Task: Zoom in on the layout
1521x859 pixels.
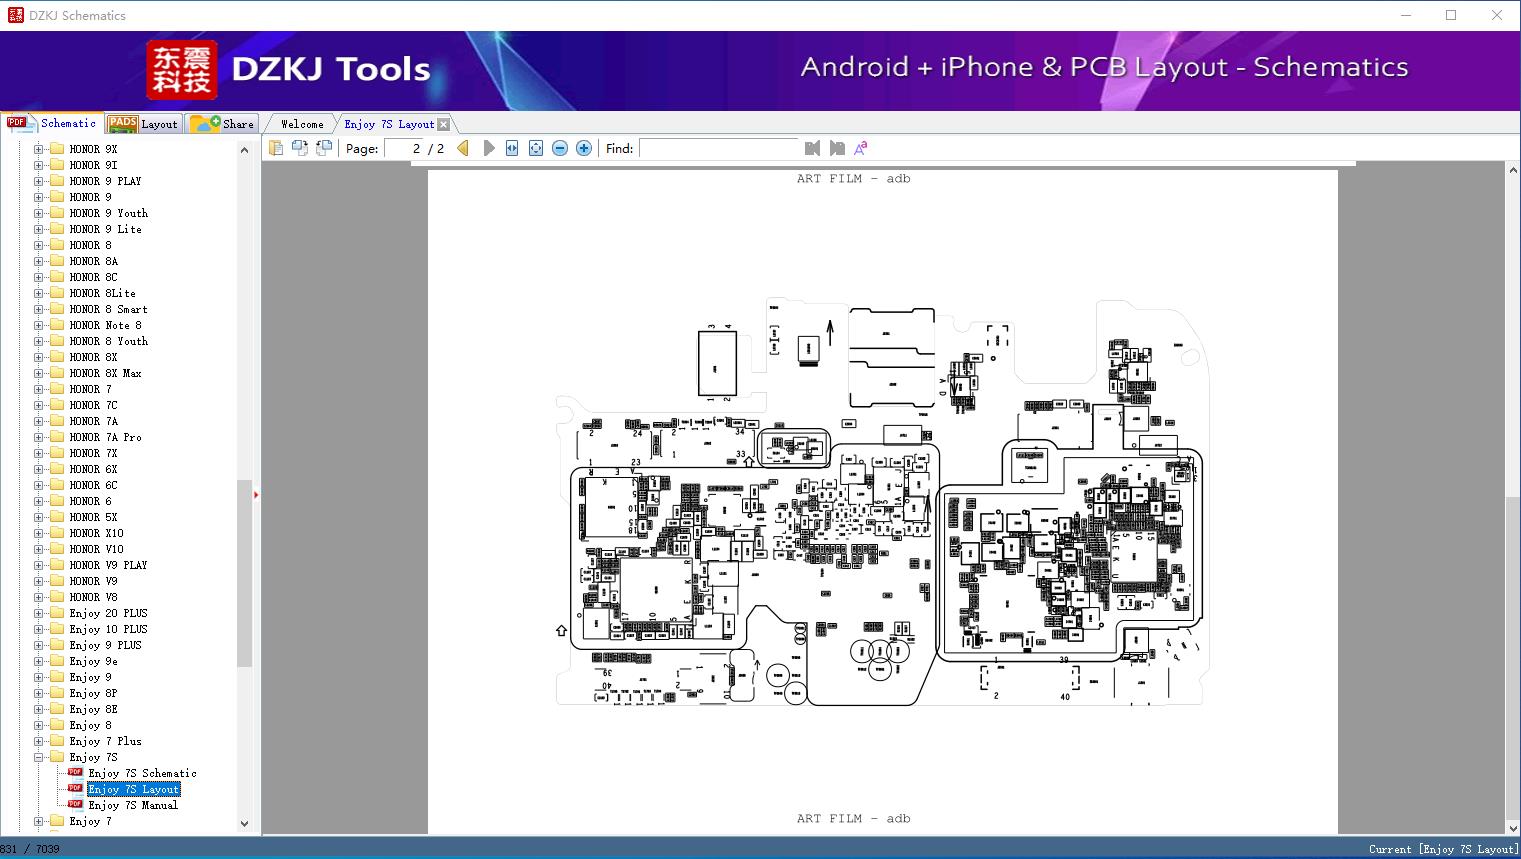Action: (584, 148)
